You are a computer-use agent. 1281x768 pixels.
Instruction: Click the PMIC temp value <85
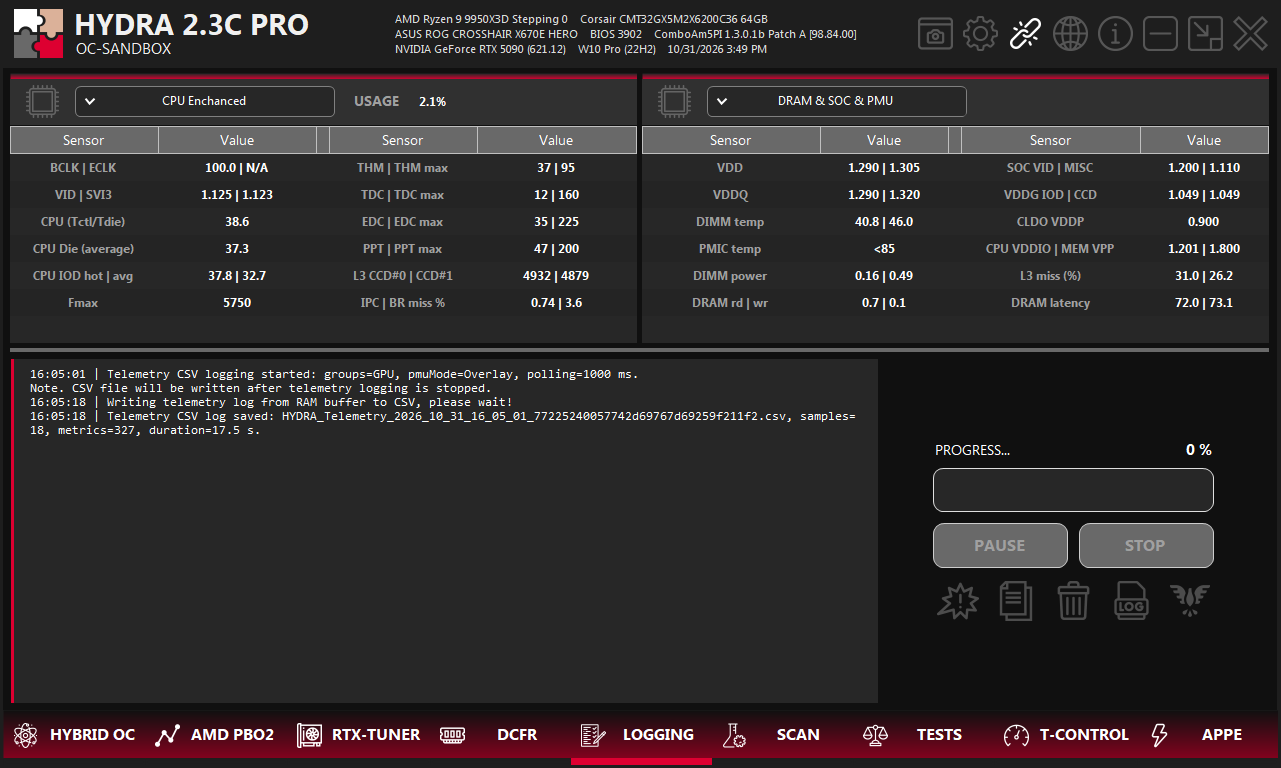[x=884, y=249]
